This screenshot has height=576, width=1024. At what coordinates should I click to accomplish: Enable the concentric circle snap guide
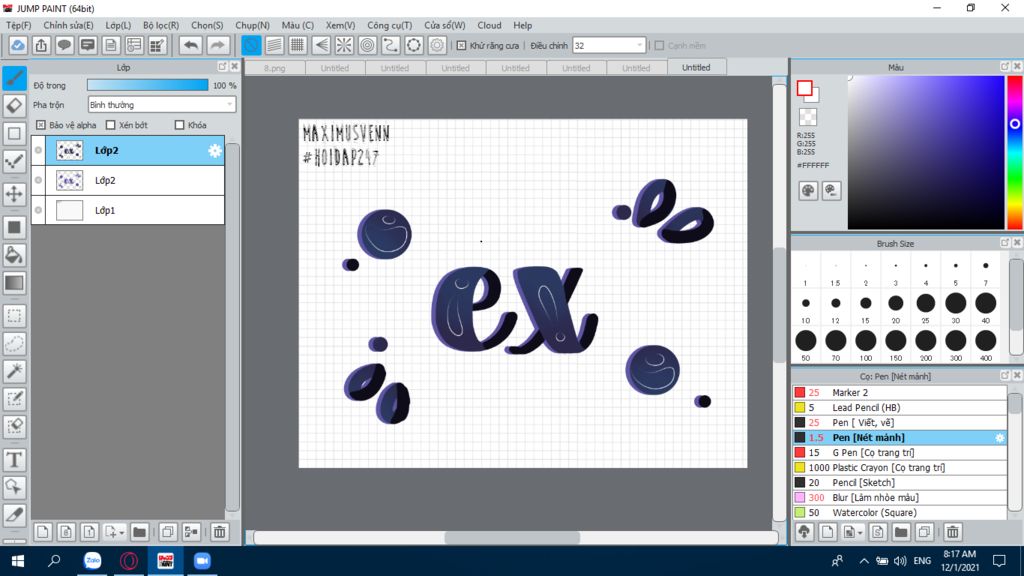click(x=368, y=45)
